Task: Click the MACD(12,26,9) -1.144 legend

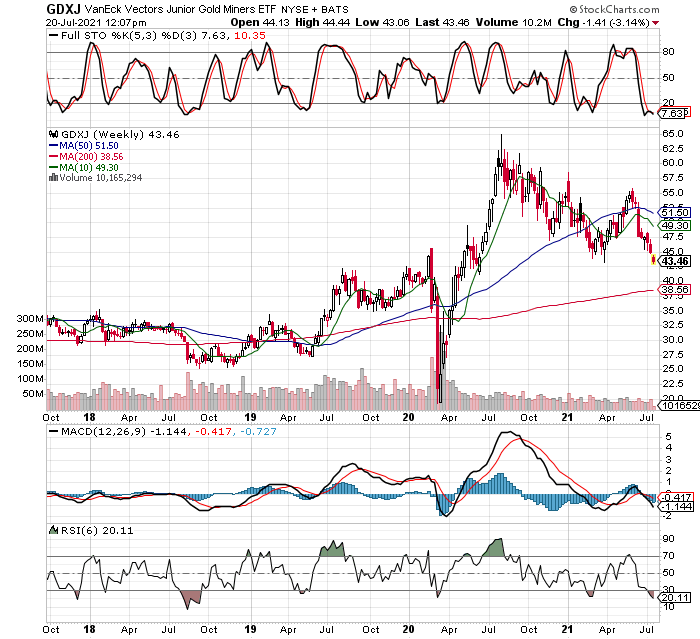Action: point(124,432)
